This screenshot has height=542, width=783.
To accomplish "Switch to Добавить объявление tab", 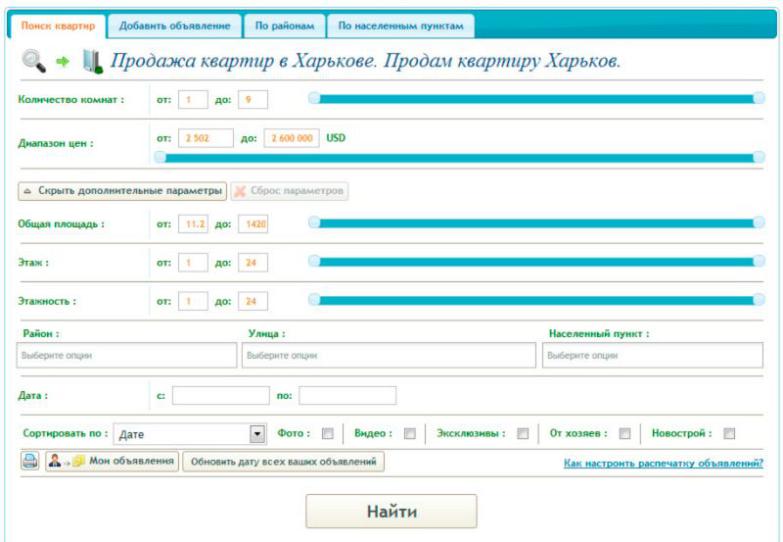I will point(174,26).
